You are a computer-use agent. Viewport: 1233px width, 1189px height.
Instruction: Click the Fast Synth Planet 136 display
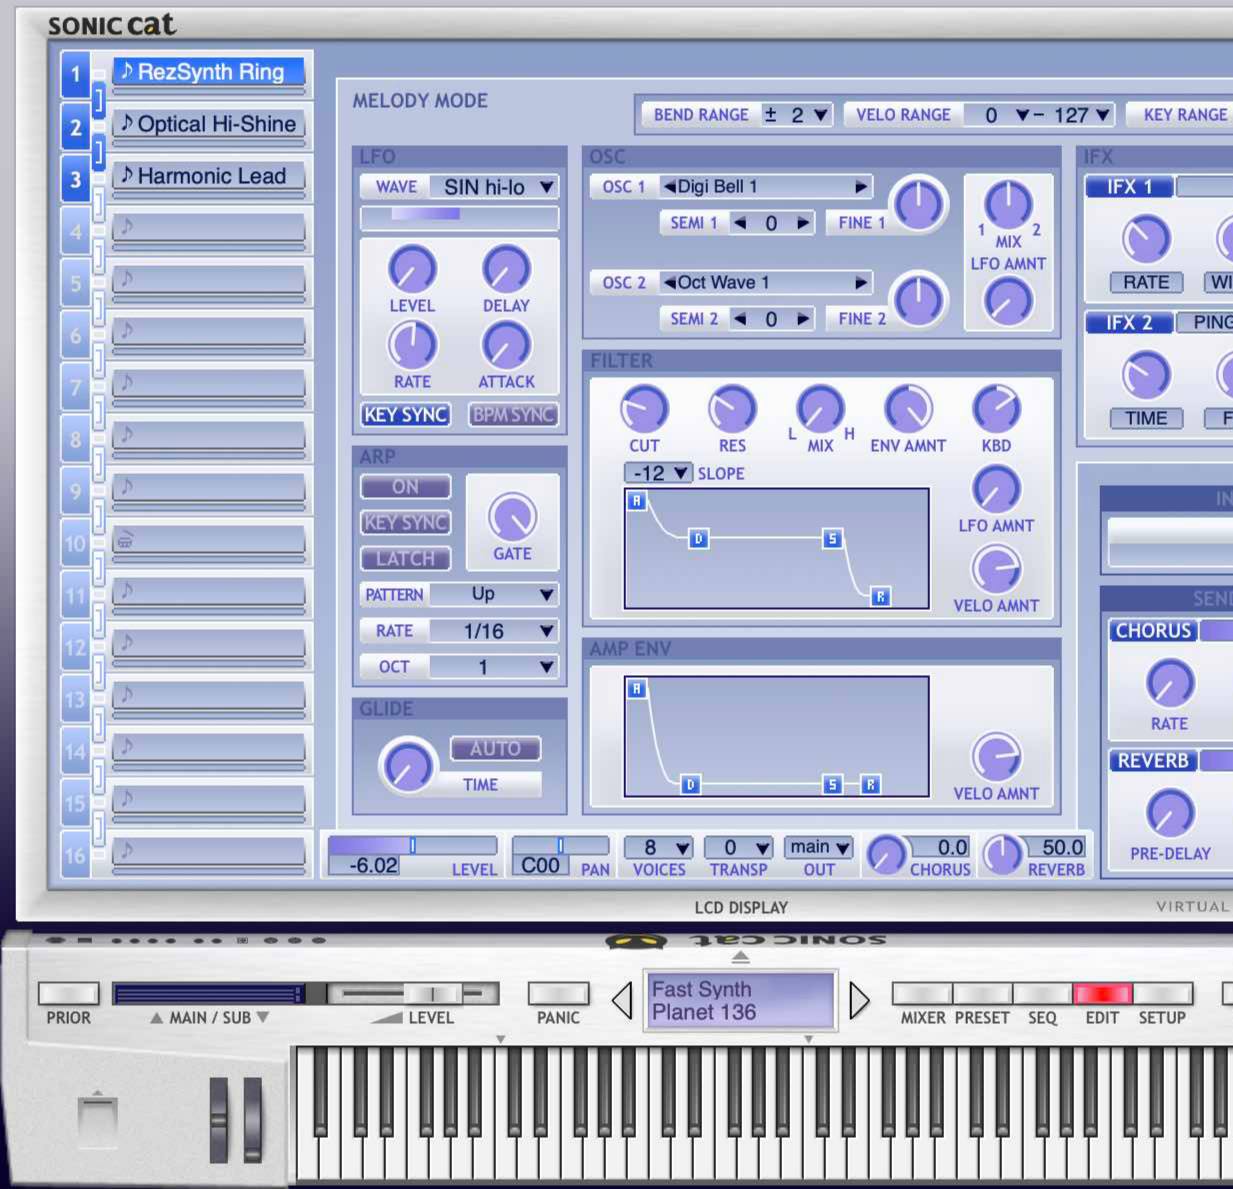click(739, 1000)
